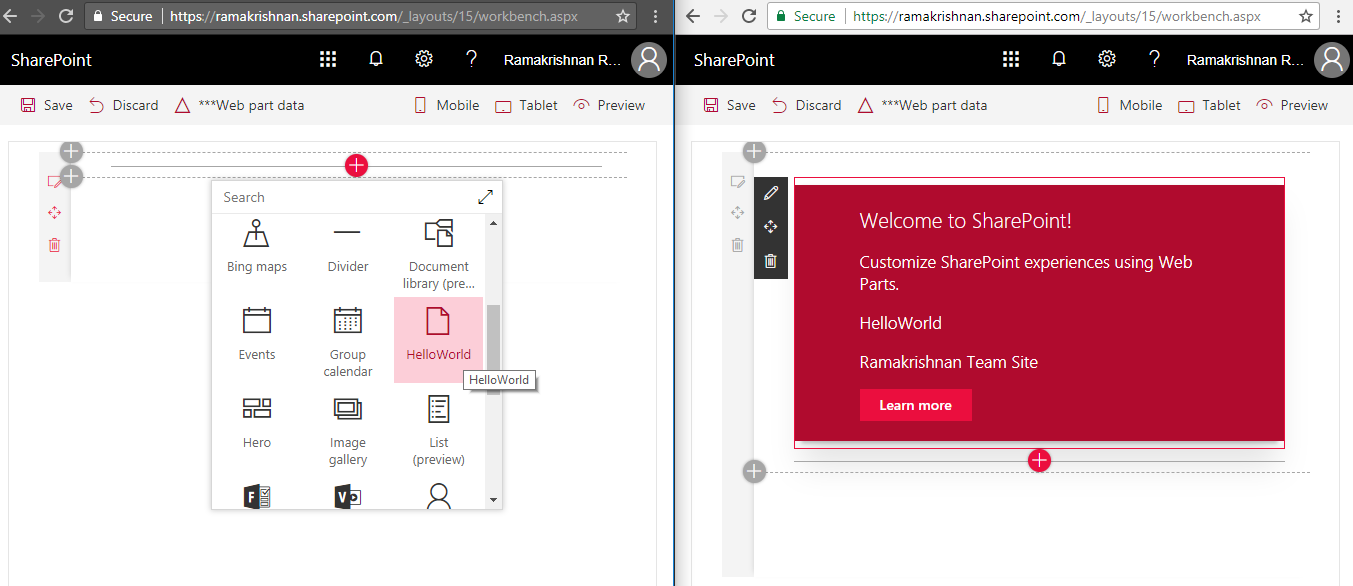
Task: Open Chrome menu in right browser
Action: pos(1338,16)
